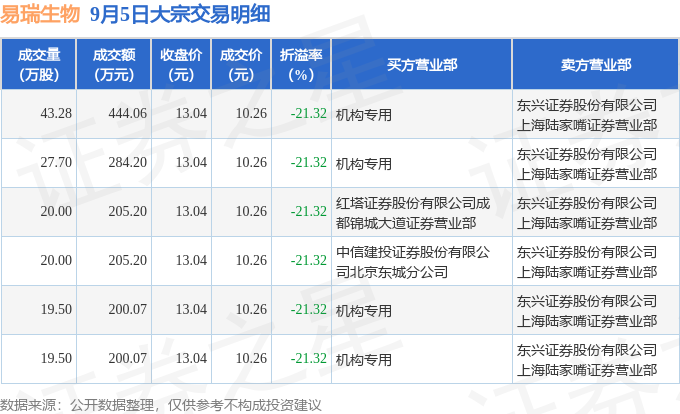Select the 成交价(元) column header
680x414 pixels.
pyautogui.click(x=241, y=65)
